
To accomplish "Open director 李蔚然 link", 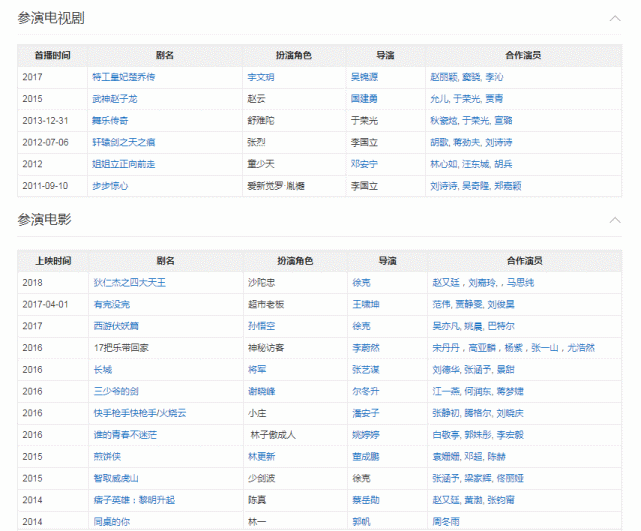I will click(366, 348).
